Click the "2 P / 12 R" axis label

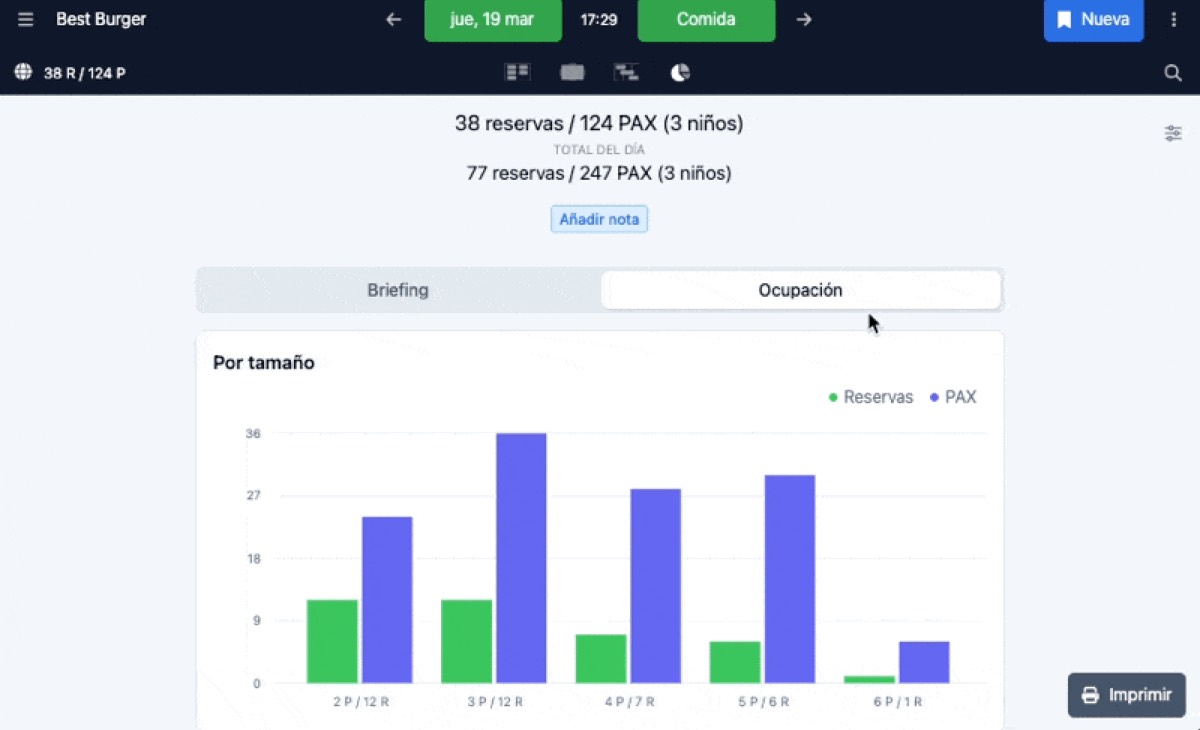click(361, 702)
